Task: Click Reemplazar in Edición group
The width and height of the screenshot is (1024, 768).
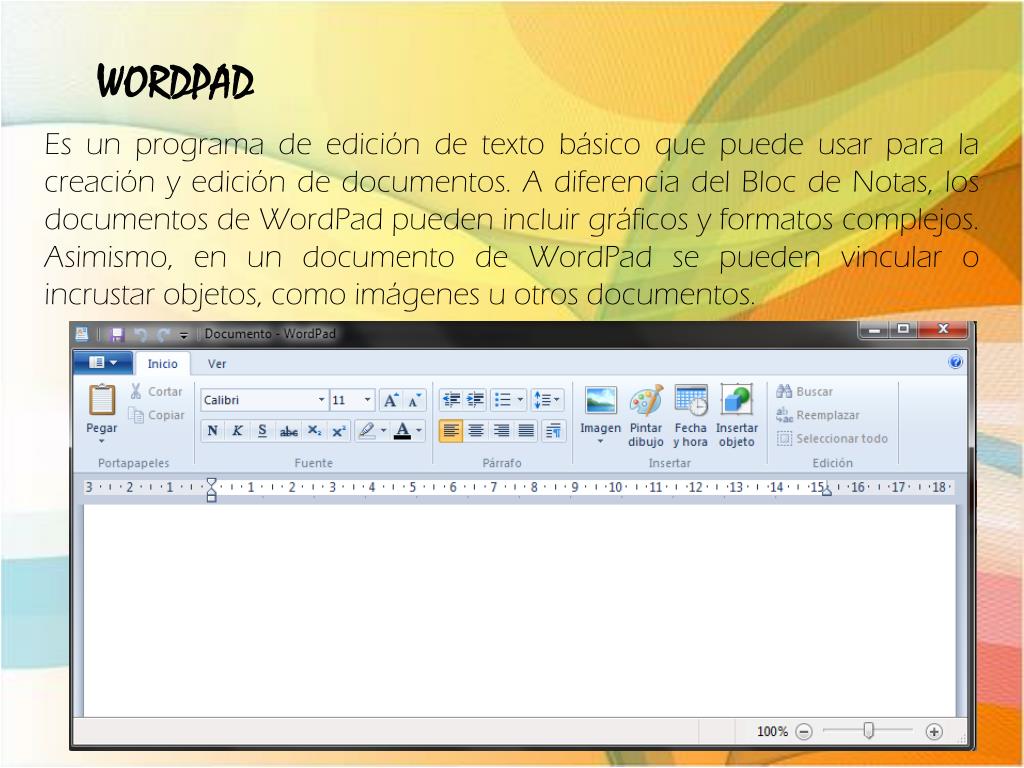Action: 818,415
